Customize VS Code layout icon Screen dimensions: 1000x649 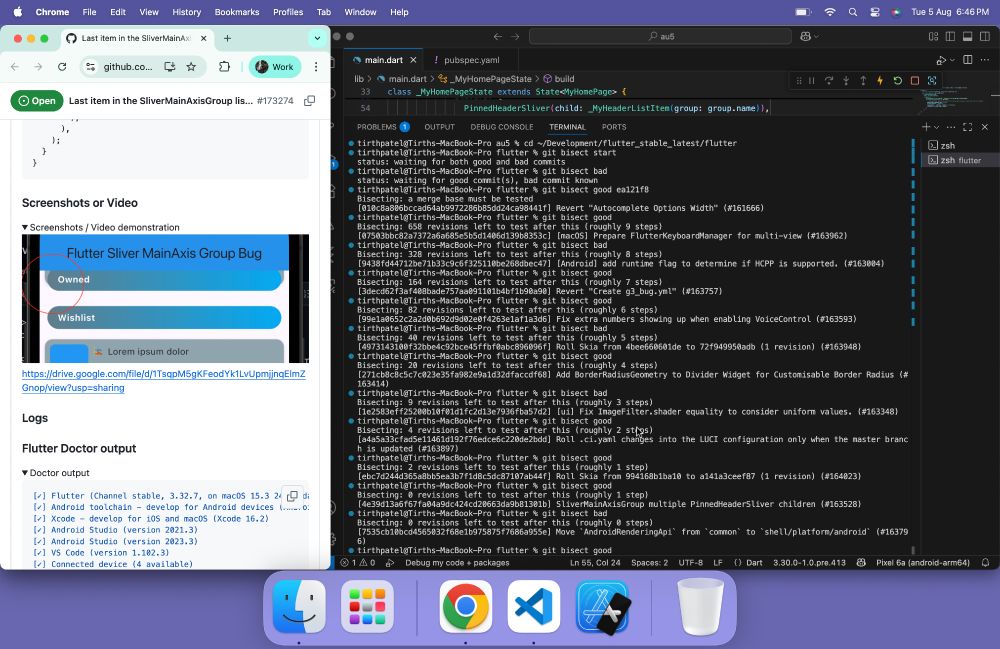(933, 36)
